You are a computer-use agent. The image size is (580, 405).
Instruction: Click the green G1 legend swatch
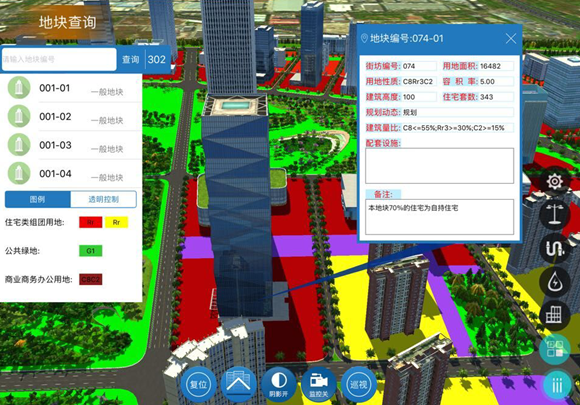(91, 251)
